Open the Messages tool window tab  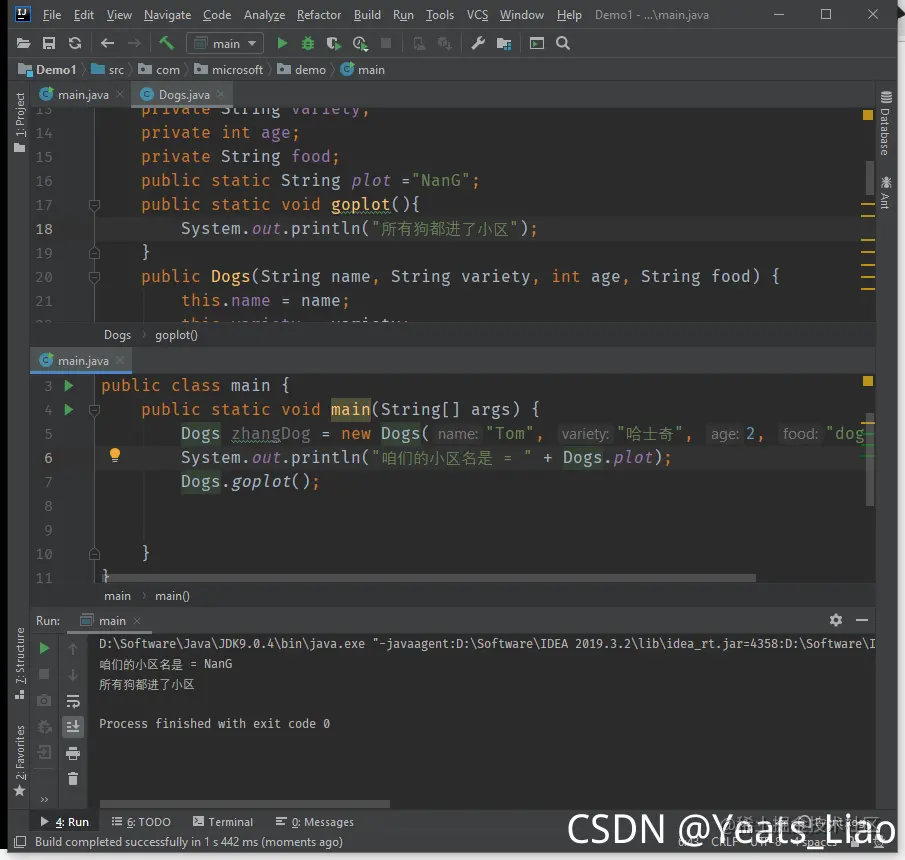tap(315, 822)
